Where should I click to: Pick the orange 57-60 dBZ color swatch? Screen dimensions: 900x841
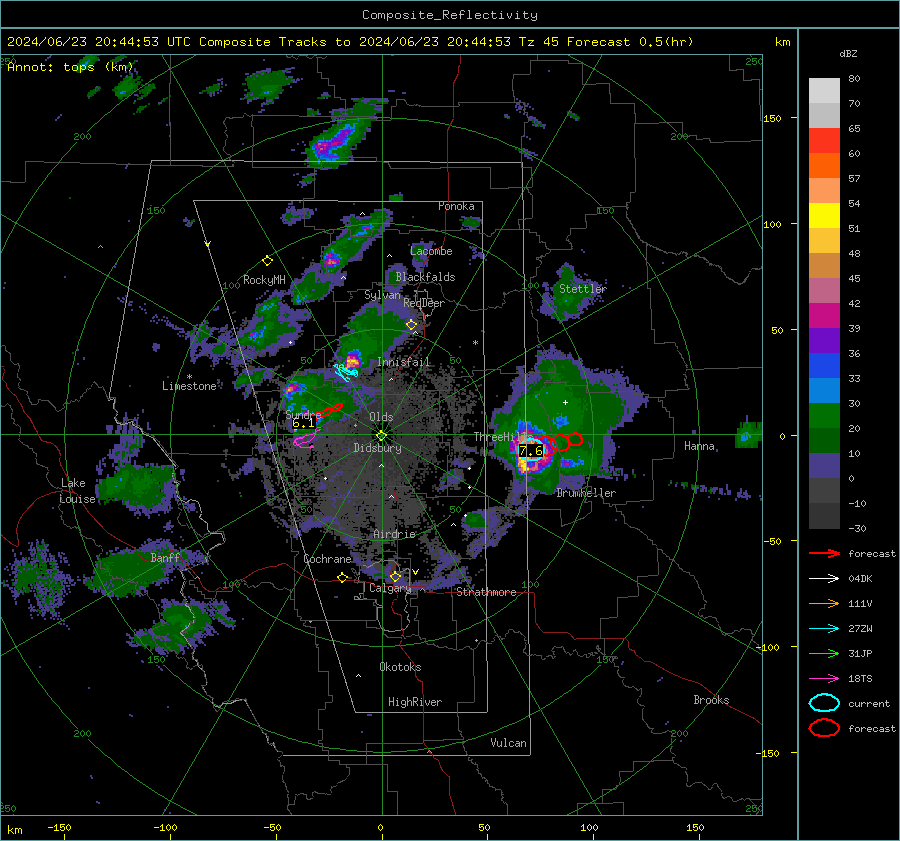pos(824,165)
